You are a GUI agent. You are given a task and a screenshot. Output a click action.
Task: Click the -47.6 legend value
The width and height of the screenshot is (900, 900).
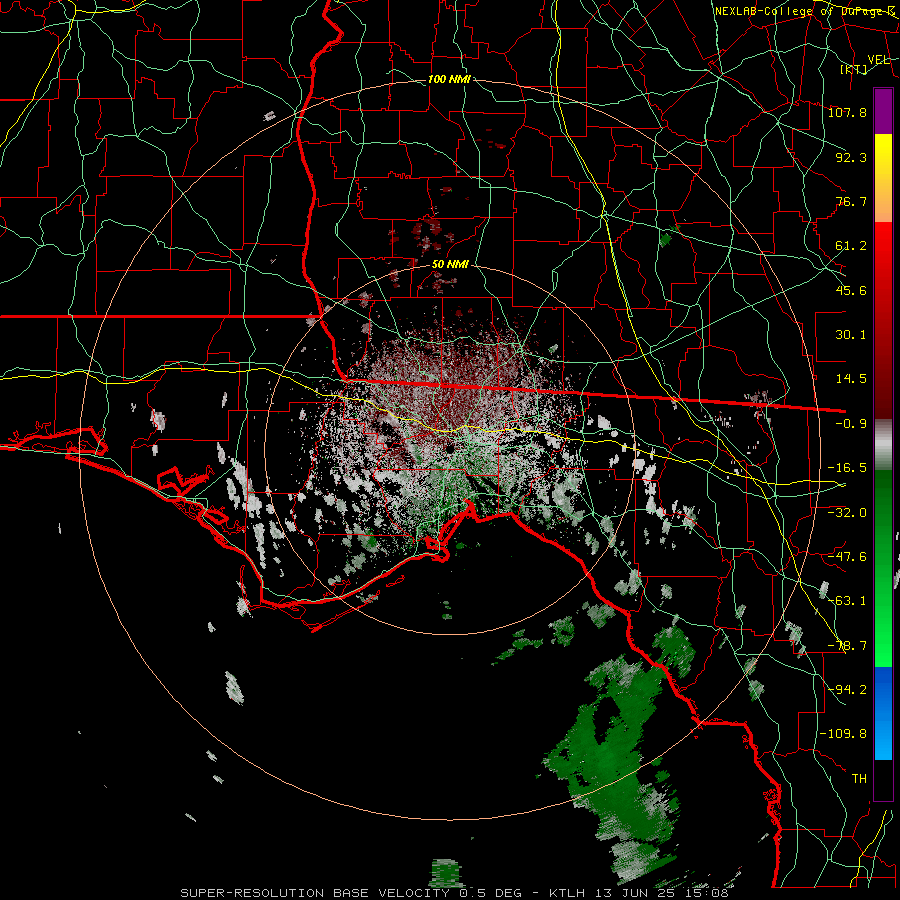[847, 557]
